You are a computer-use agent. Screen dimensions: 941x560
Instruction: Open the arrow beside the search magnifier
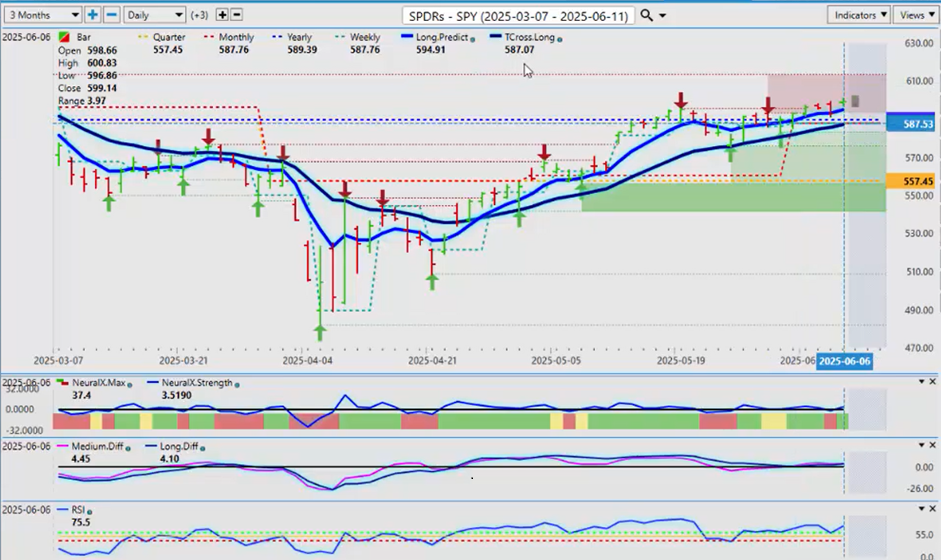click(x=663, y=16)
